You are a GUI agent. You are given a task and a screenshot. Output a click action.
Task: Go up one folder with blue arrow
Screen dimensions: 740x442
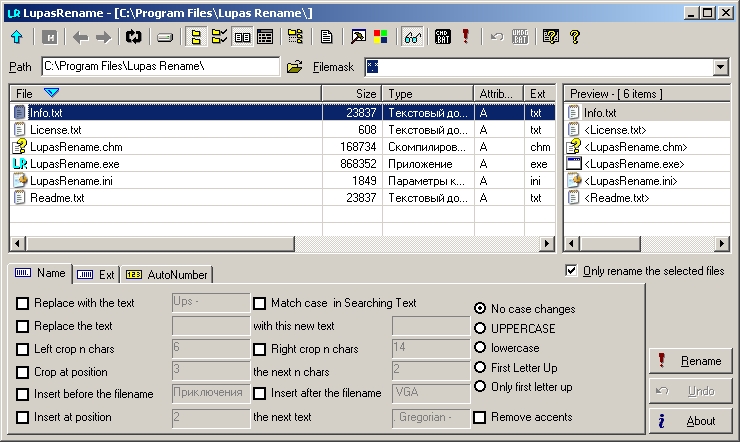[17, 37]
